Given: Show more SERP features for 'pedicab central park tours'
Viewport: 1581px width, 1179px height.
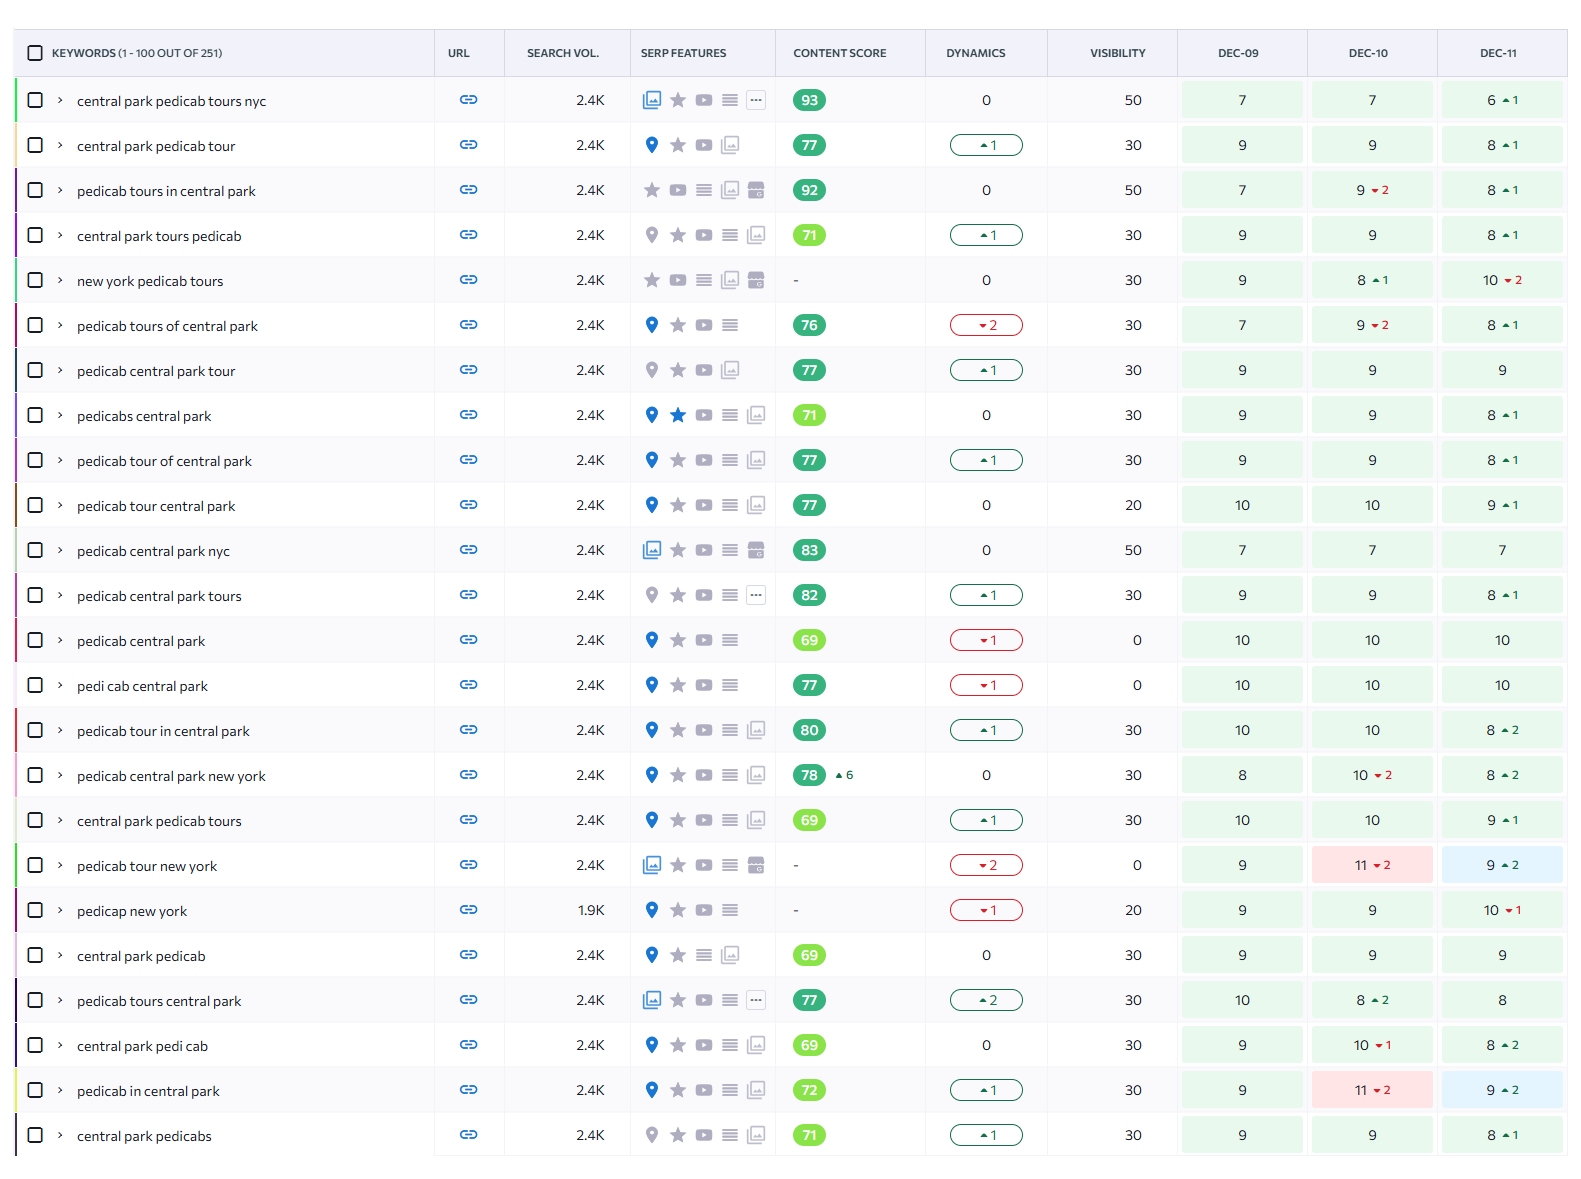Looking at the screenshot, I should coord(756,595).
